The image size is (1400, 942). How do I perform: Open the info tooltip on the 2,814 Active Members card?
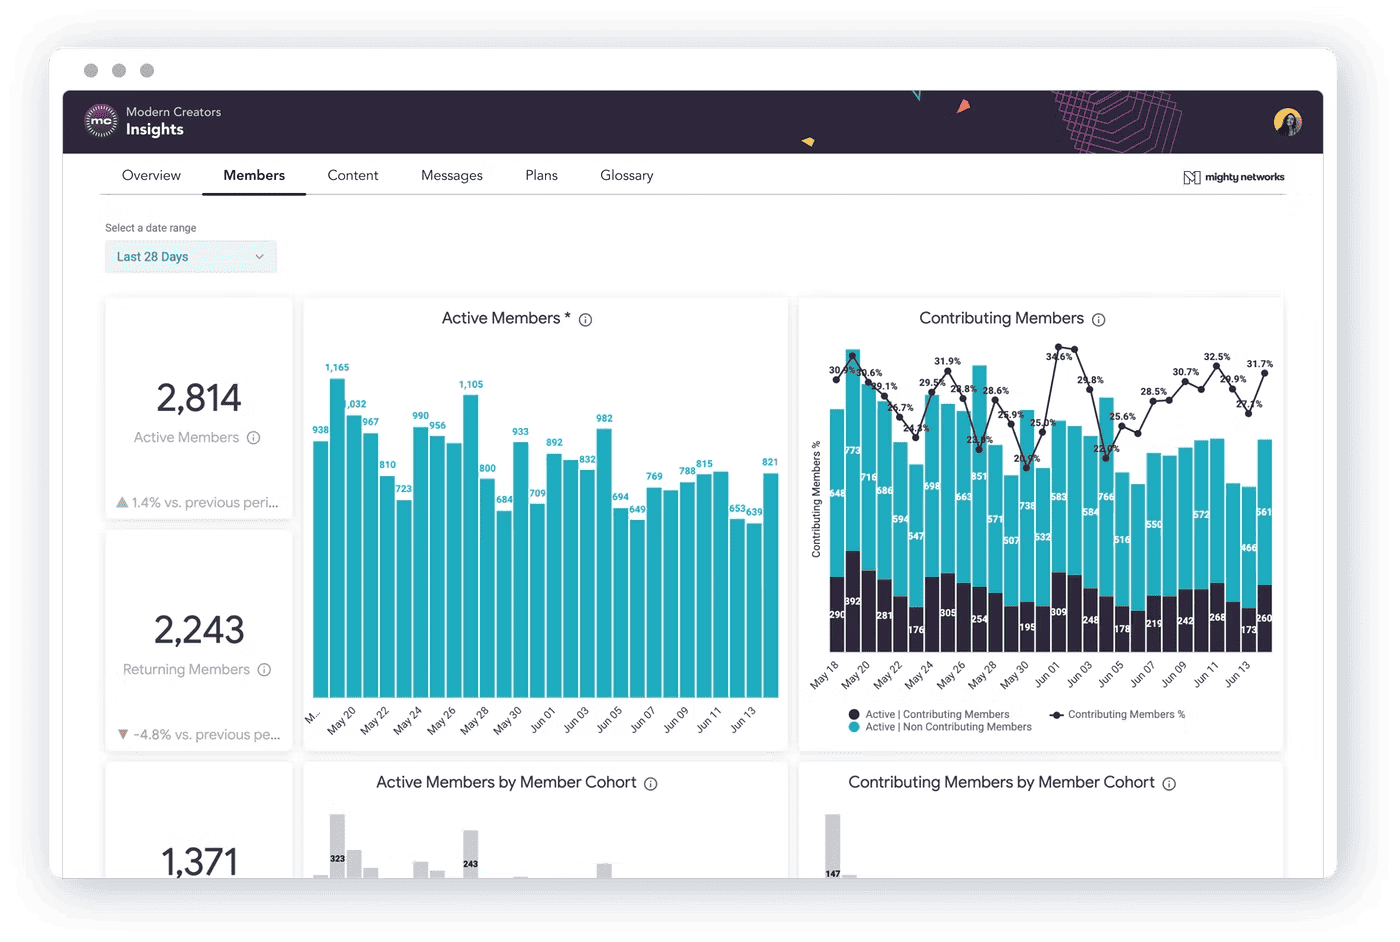[x=253, y=437]
